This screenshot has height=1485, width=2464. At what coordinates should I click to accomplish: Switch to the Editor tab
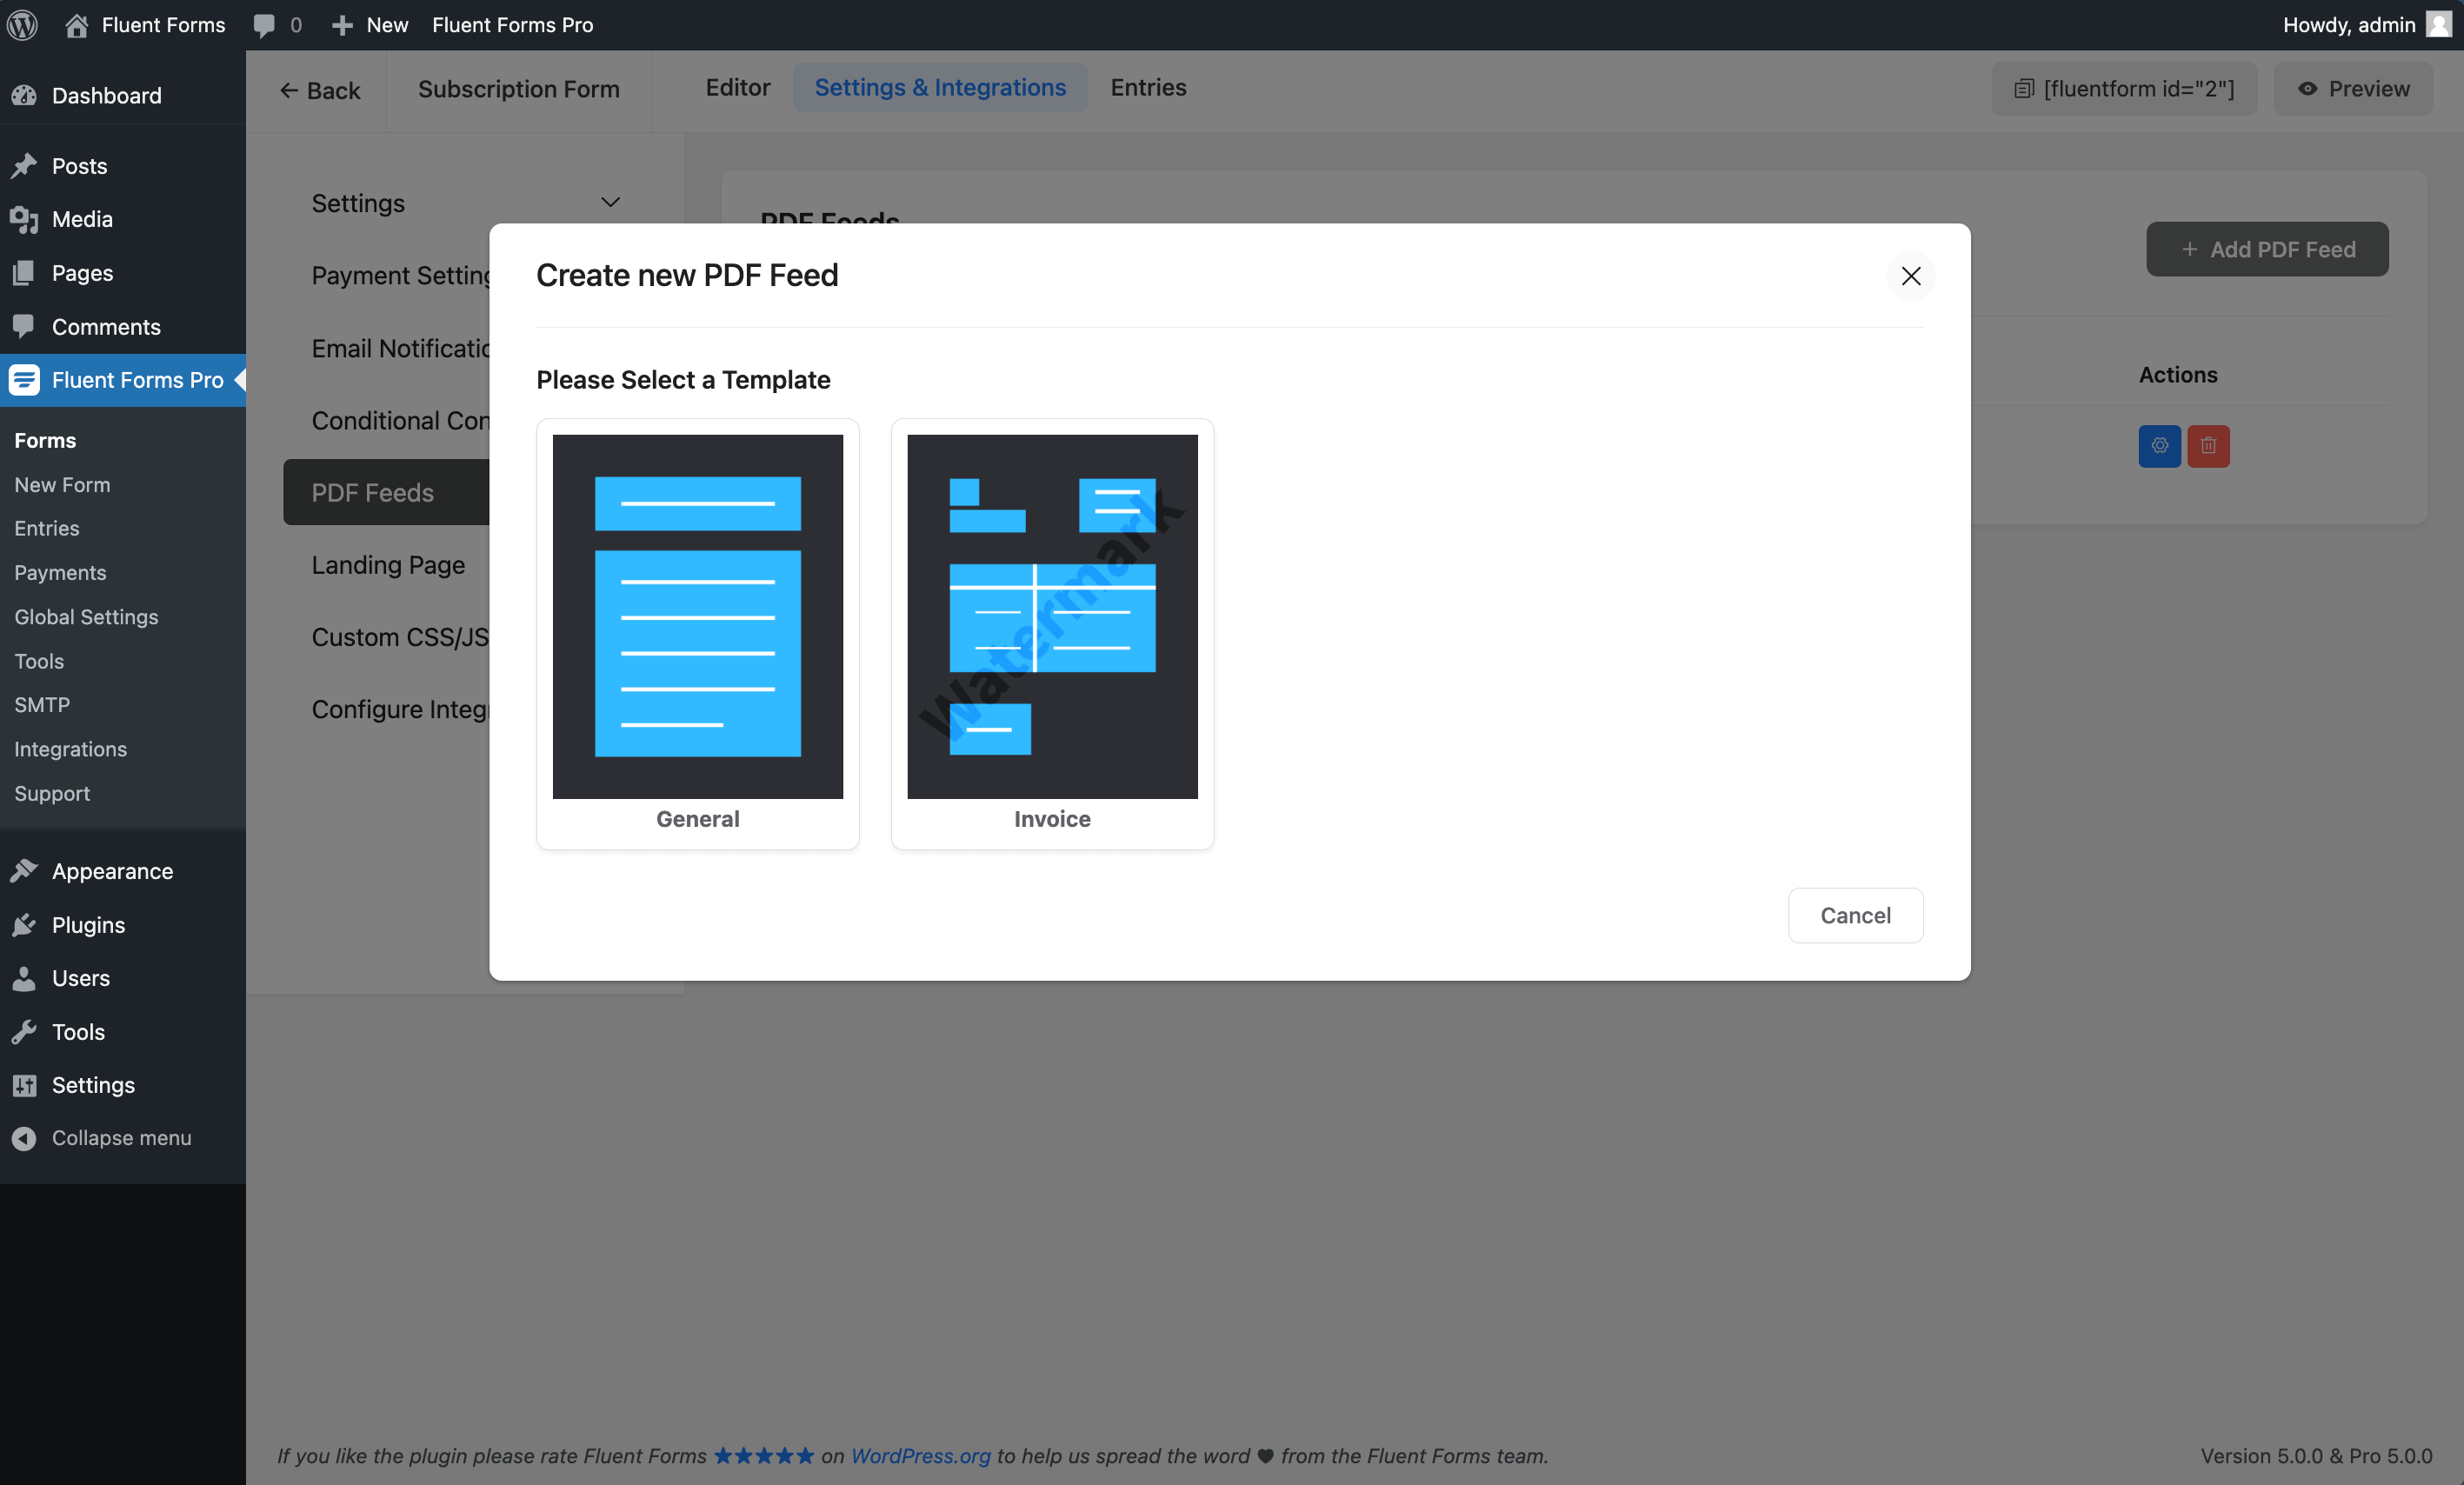tap(738, 87)
